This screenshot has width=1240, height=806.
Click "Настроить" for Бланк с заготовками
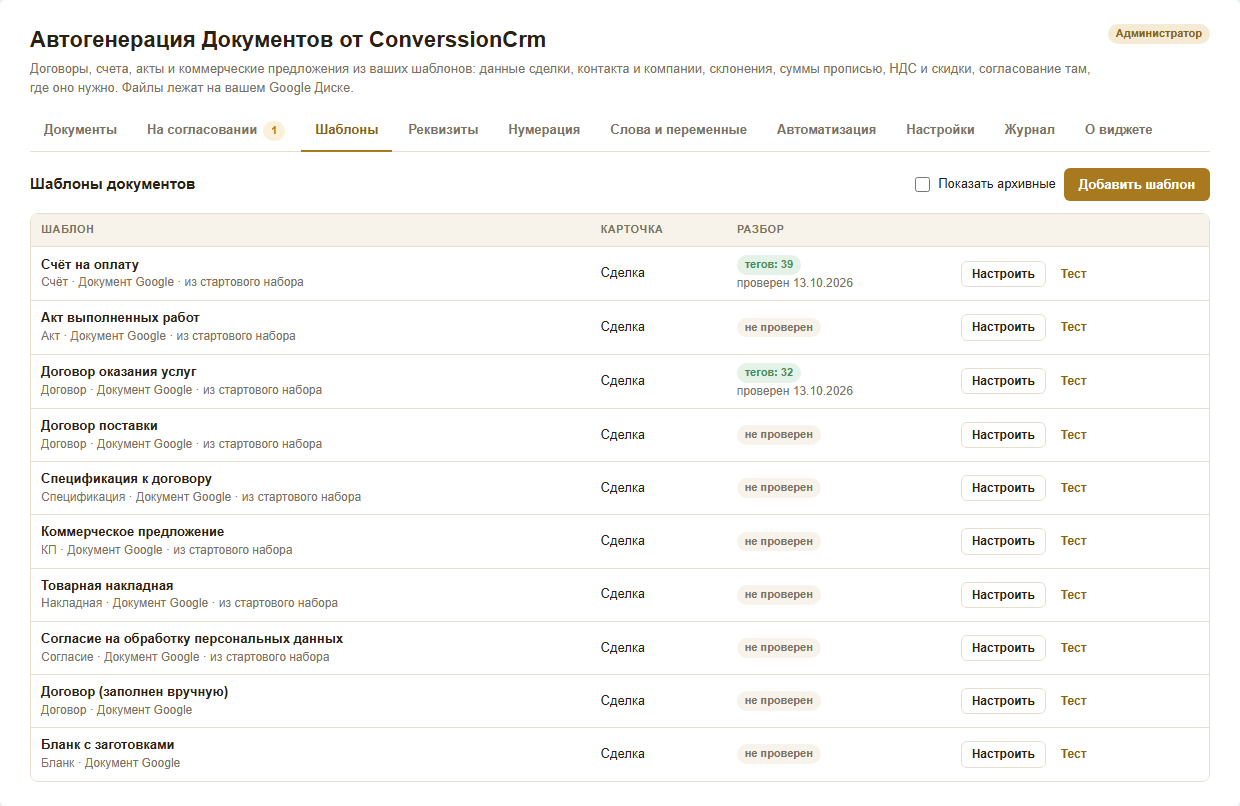click(1003, 755)
